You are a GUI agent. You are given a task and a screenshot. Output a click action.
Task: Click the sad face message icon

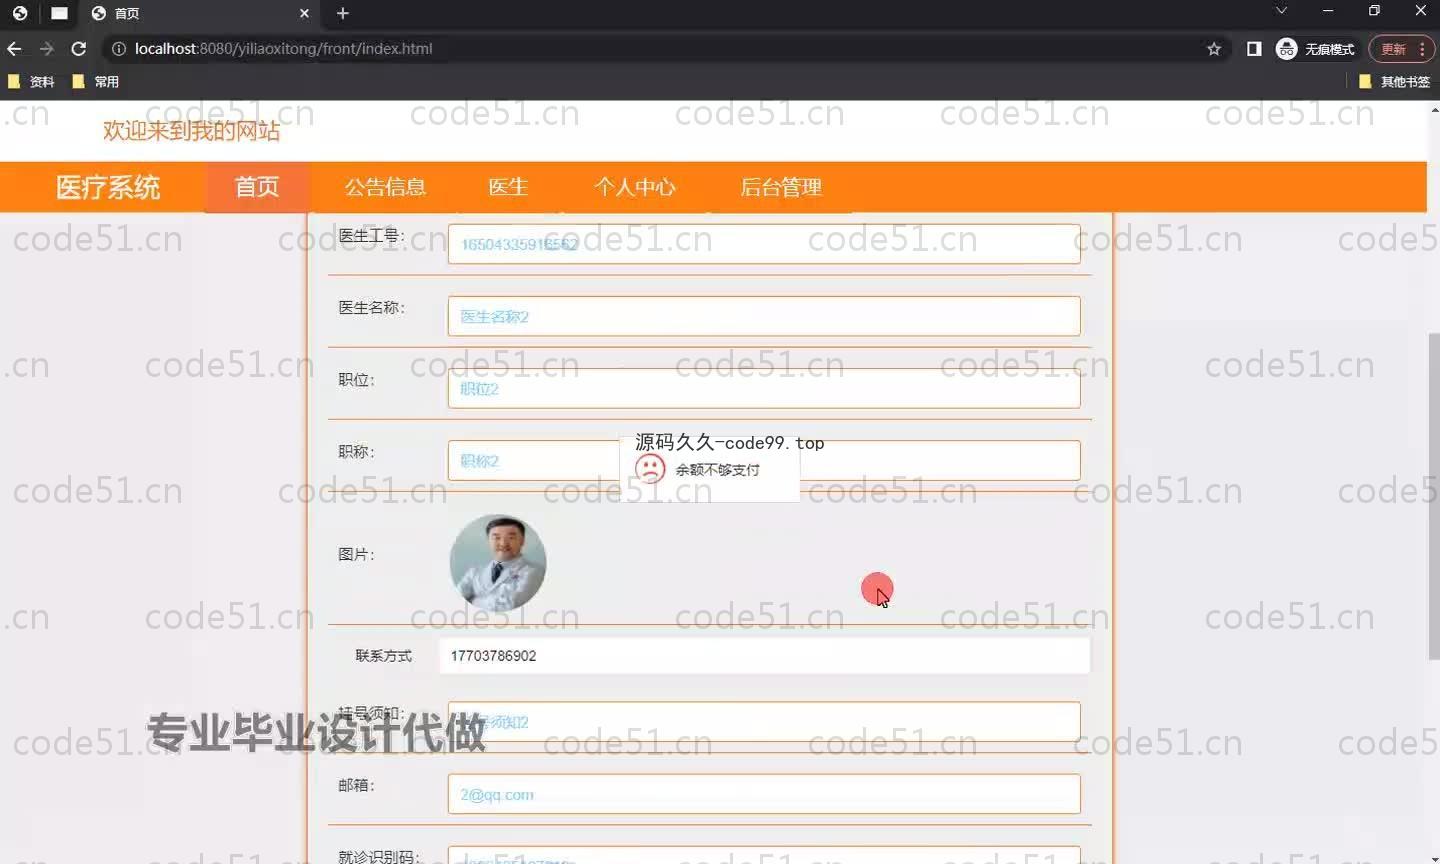(x=650, y=469)
